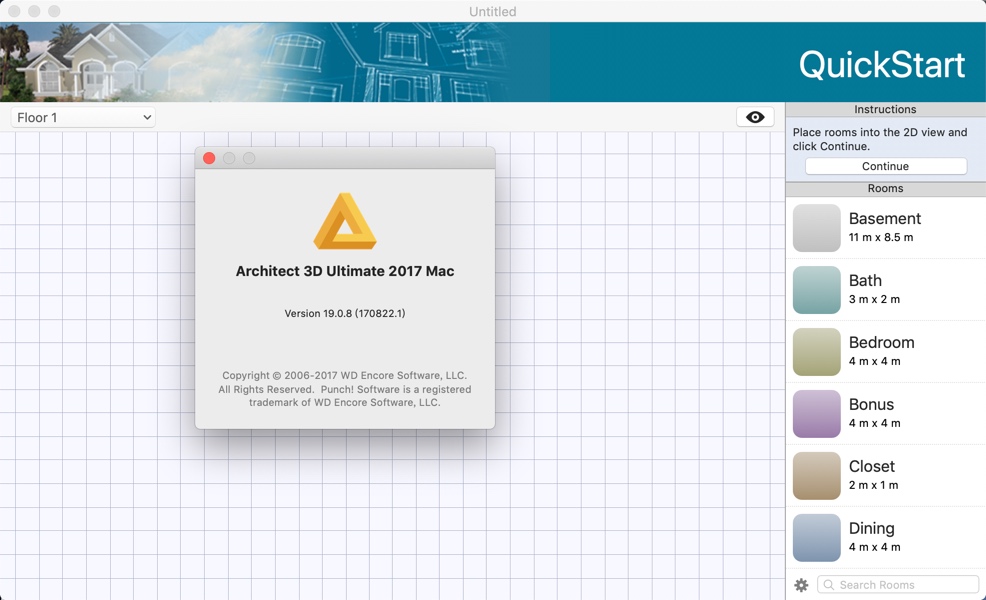Click the "11 m x 8.5 m" dimensions text

point(880,237)
